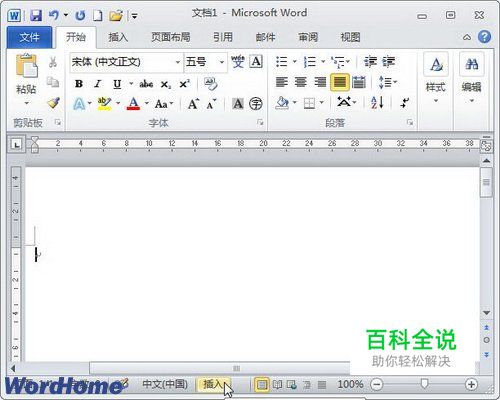Select the print layout view button
This screenshot has height=400, width=500.
pyautogui.click(x=262, y=385)
